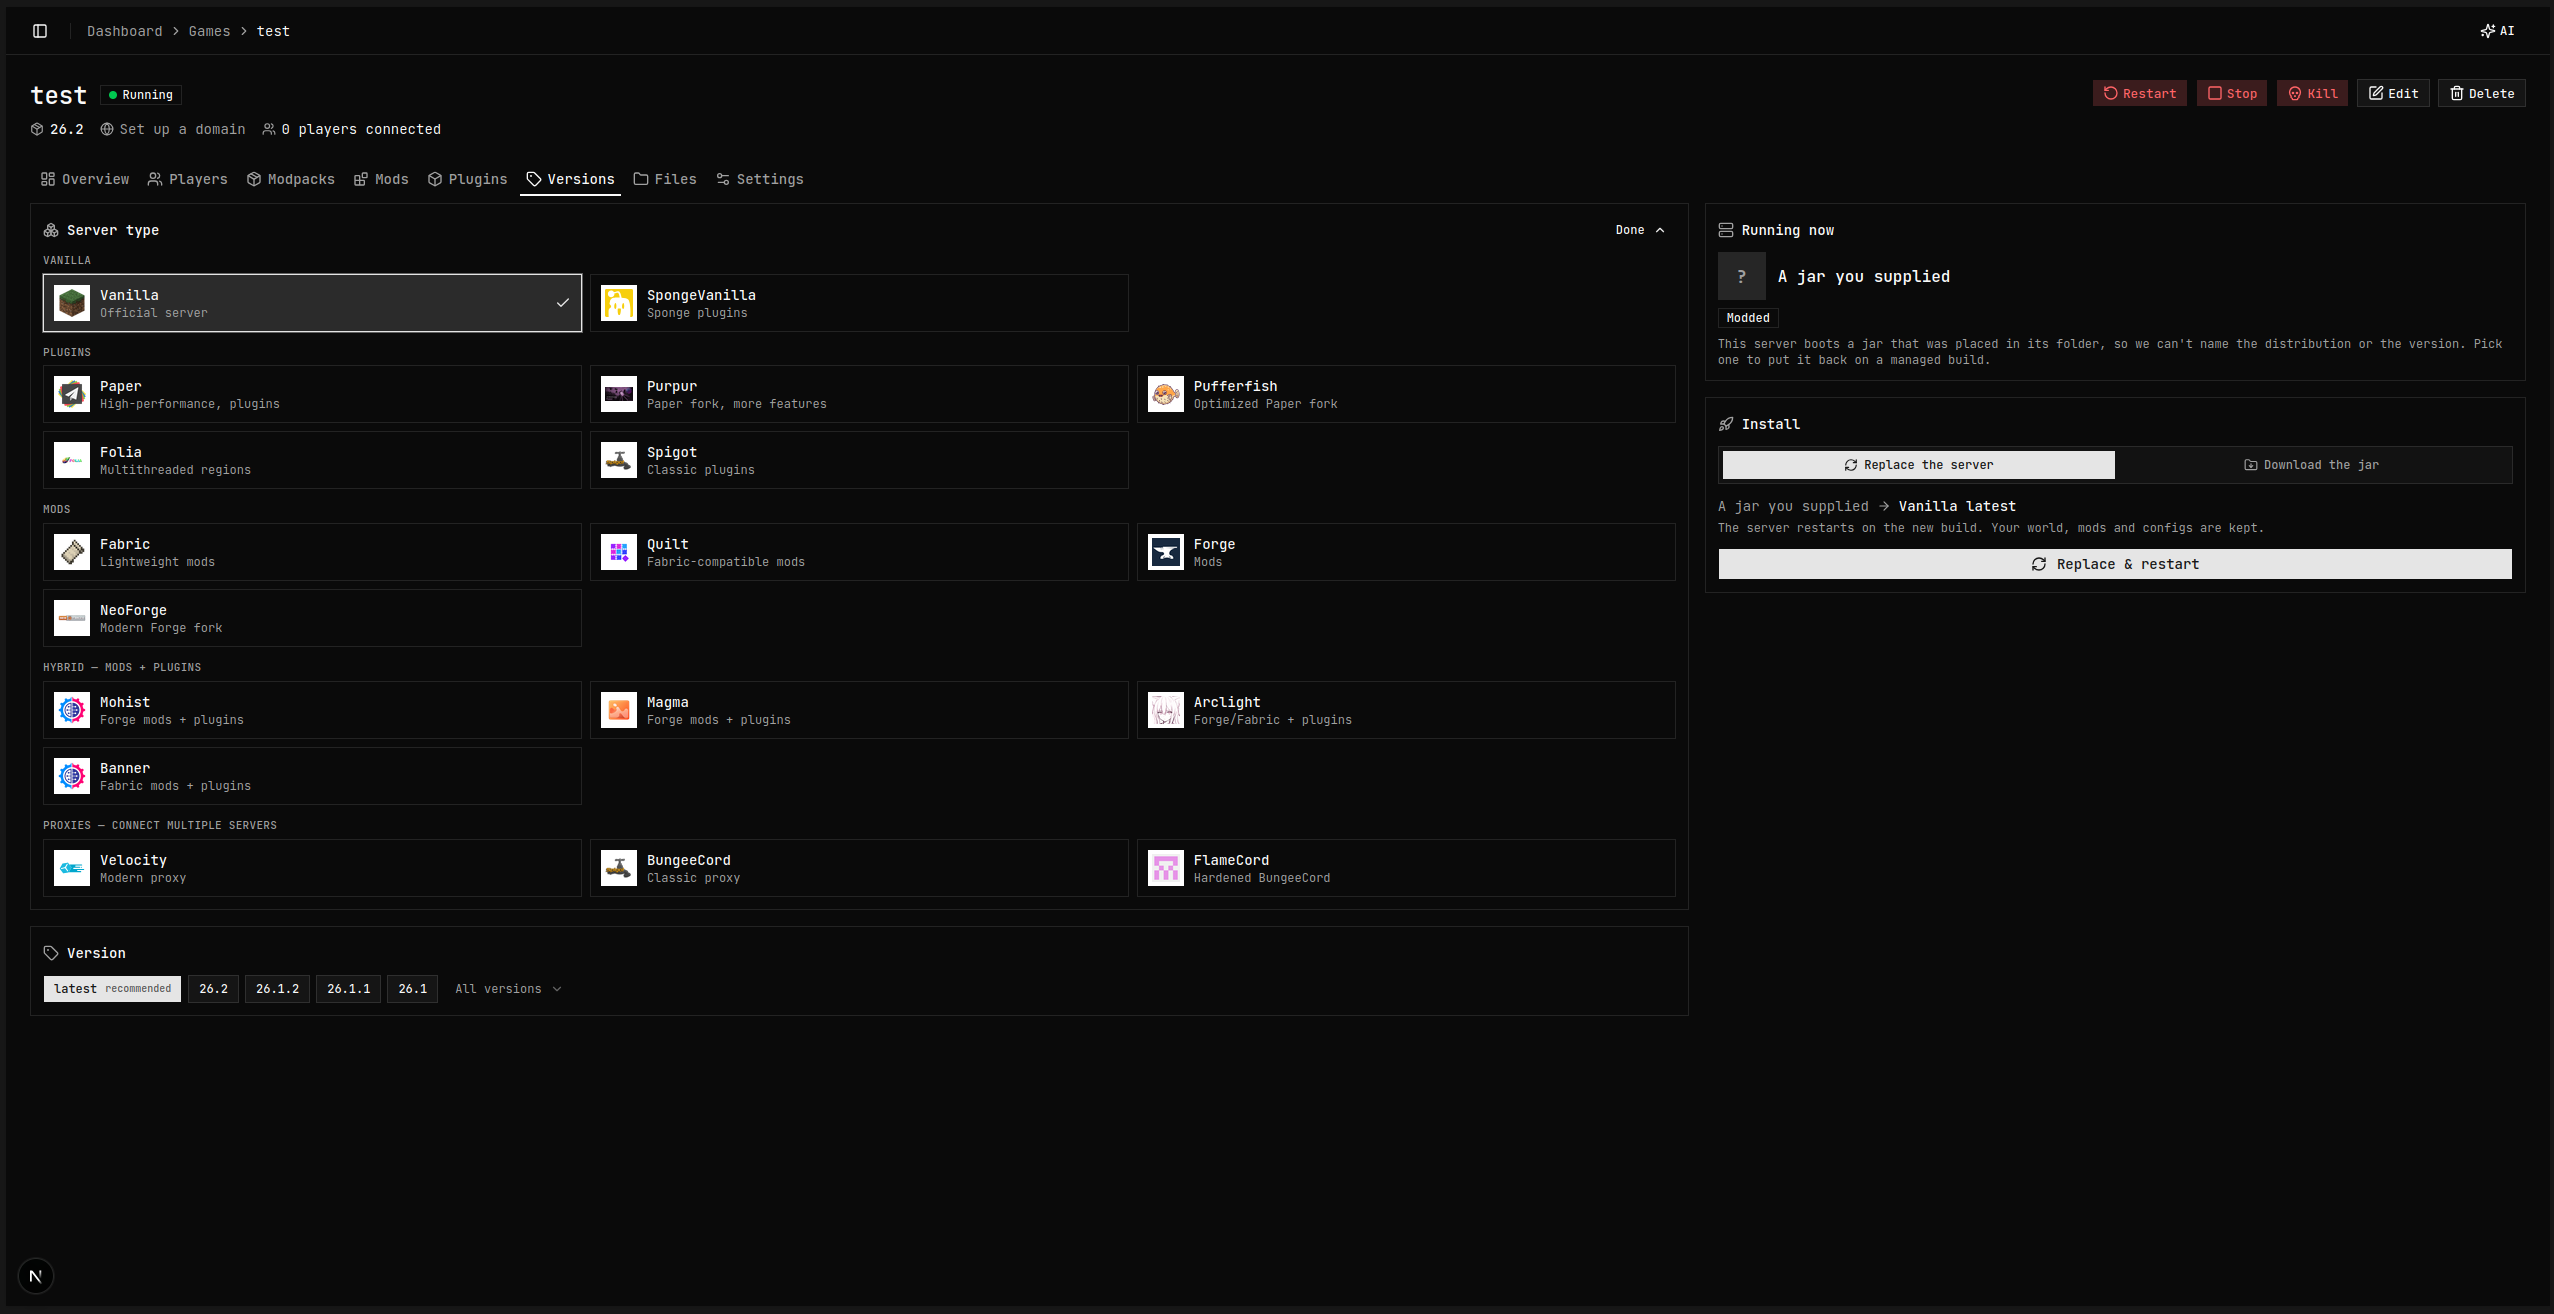The height and width of the screenshot is (1314, 2554).
Task: Open the Settings tab
Action: click(760, 179)
